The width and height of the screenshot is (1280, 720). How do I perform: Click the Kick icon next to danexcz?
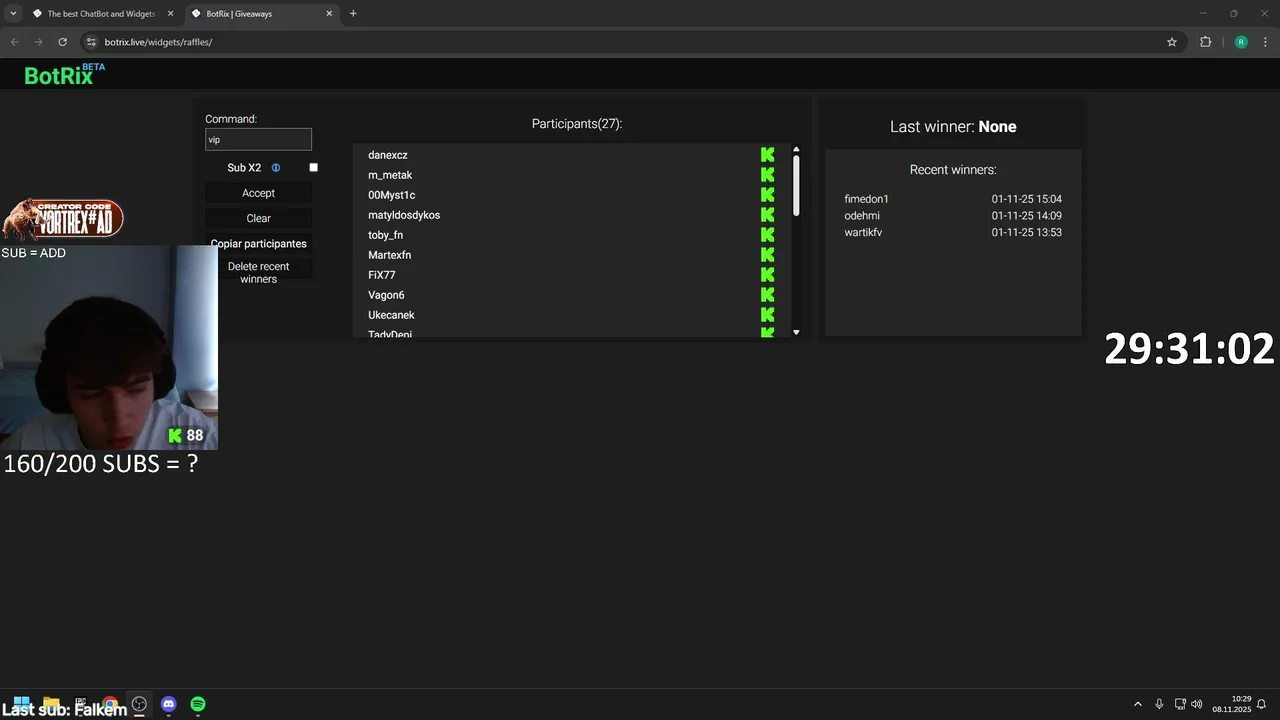point(767,155)
